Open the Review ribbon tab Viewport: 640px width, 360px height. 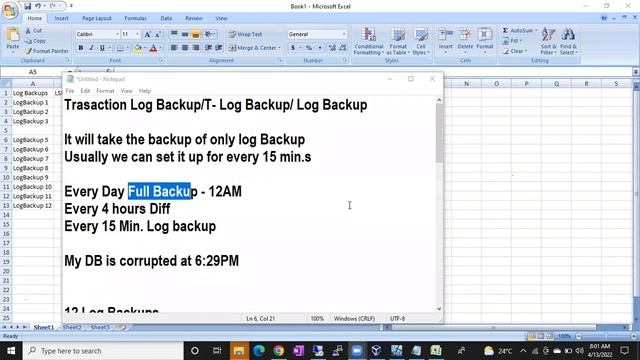pos(194,18)
